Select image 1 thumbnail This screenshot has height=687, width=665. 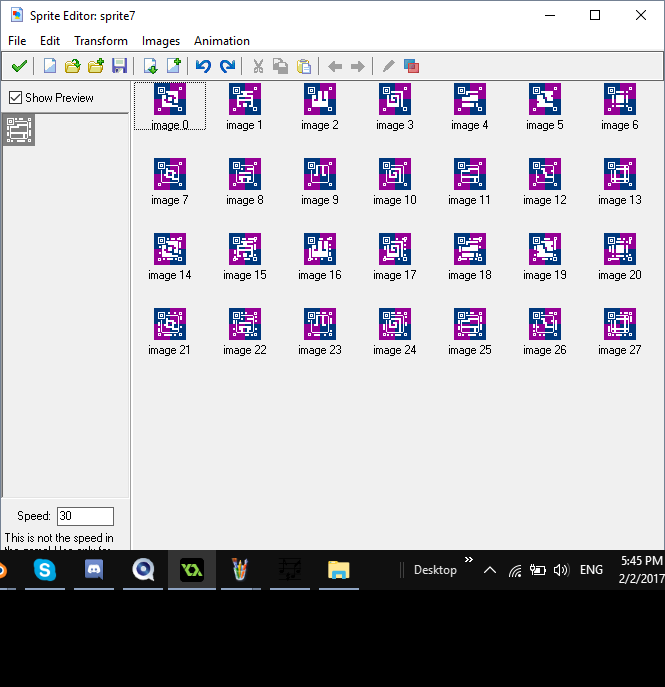click(x=245, y=99)
